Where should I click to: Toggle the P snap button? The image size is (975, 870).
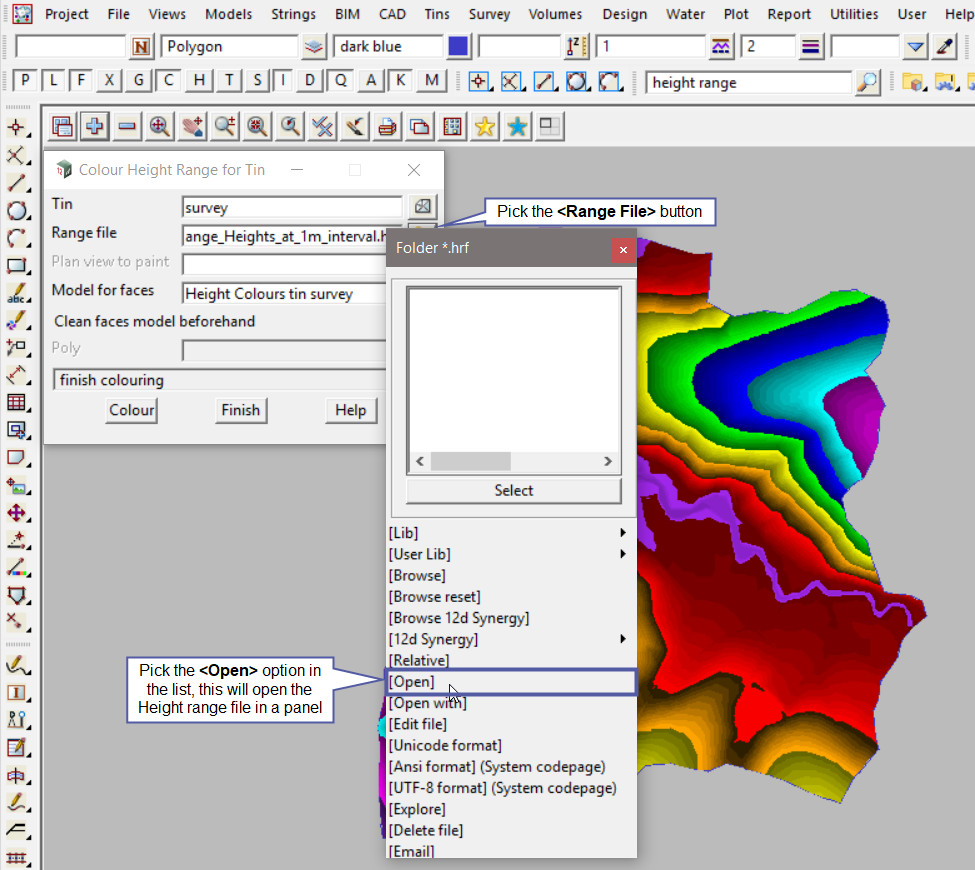point(25,81)
